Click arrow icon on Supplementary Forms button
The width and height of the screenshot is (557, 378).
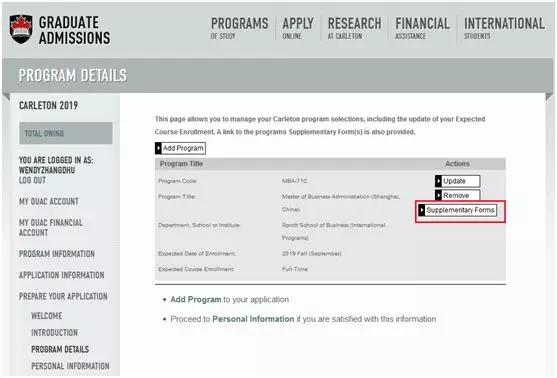coord(422,210)
